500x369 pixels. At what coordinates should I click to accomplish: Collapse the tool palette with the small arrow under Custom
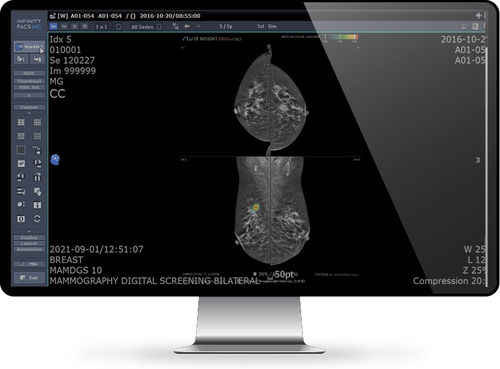29,114
